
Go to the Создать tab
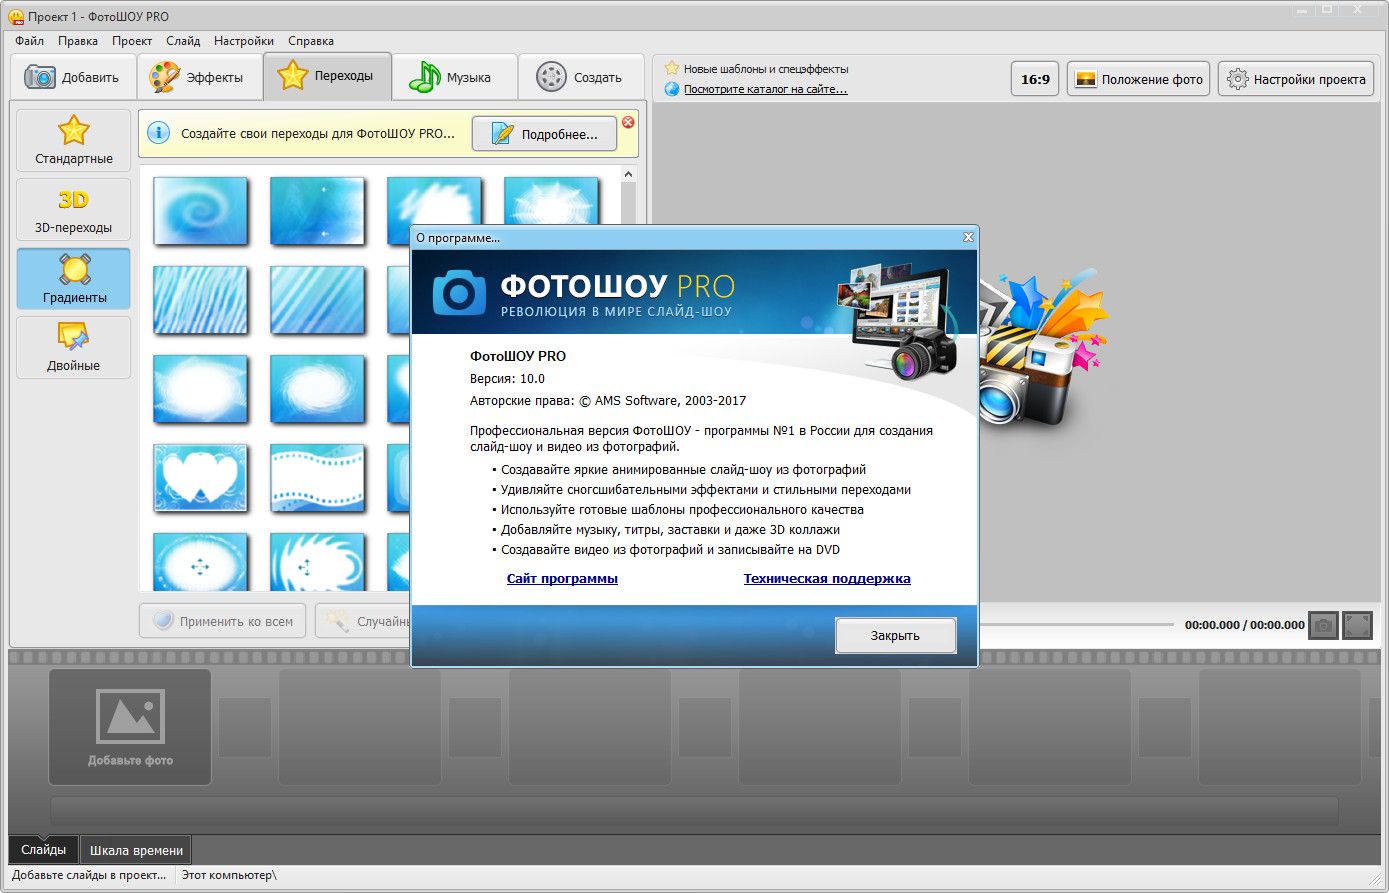581,77
